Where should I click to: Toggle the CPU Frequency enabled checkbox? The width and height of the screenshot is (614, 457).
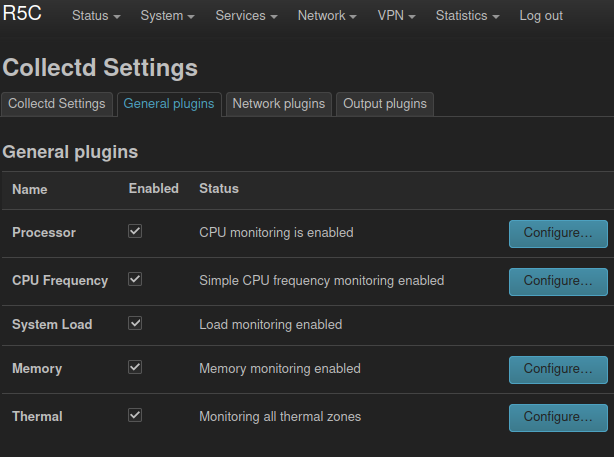(135, 279)
